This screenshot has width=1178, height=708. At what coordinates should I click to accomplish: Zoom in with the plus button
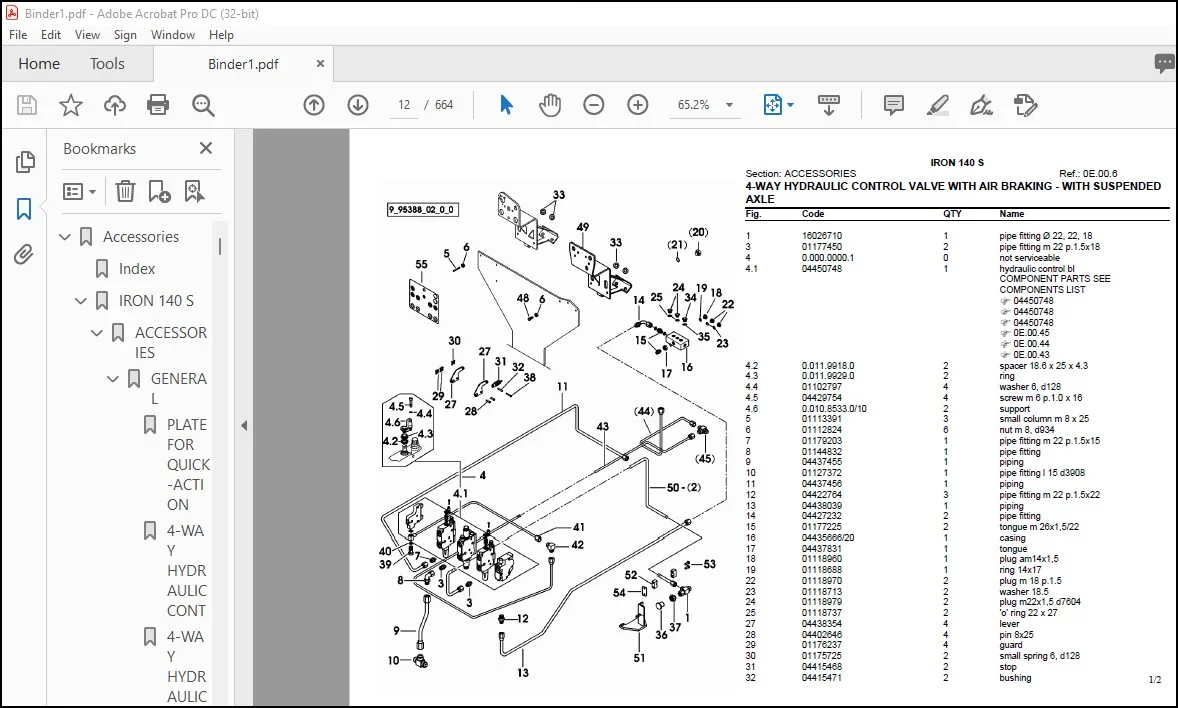point(638,105)
